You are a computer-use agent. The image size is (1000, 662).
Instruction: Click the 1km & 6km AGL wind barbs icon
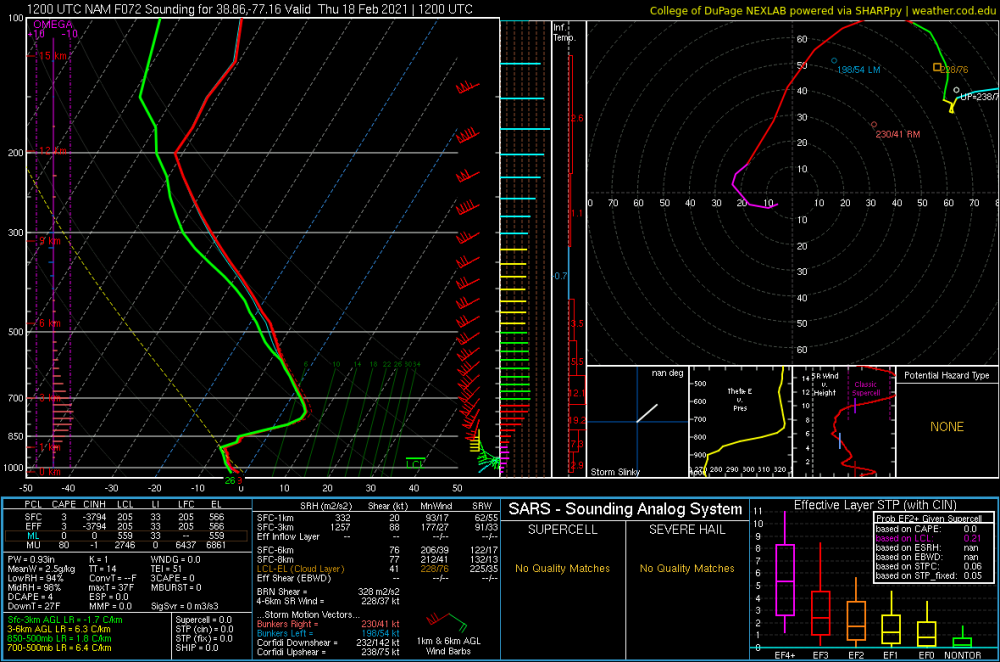pyautogui.click(x=446, y=623)
